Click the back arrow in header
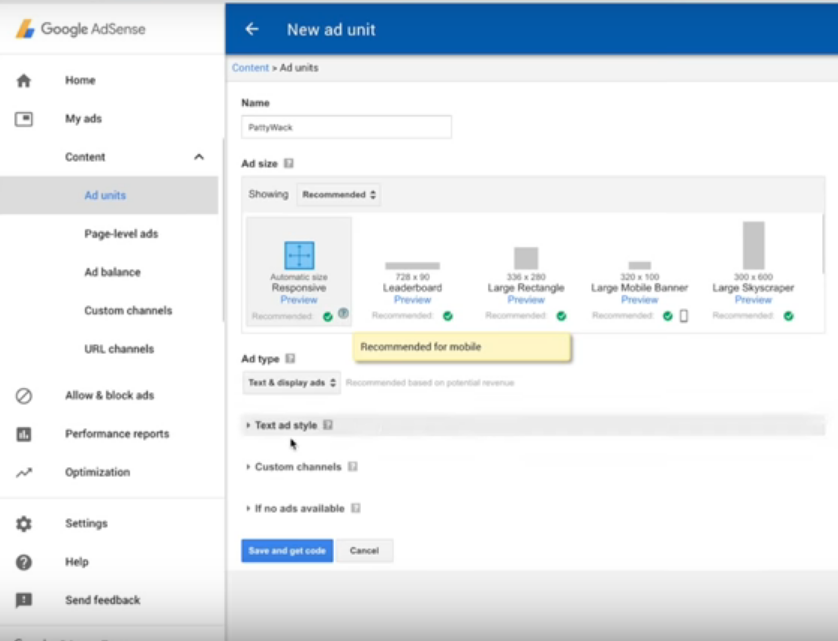The height and width of the screenshot is (641, 838). (252, 29)
